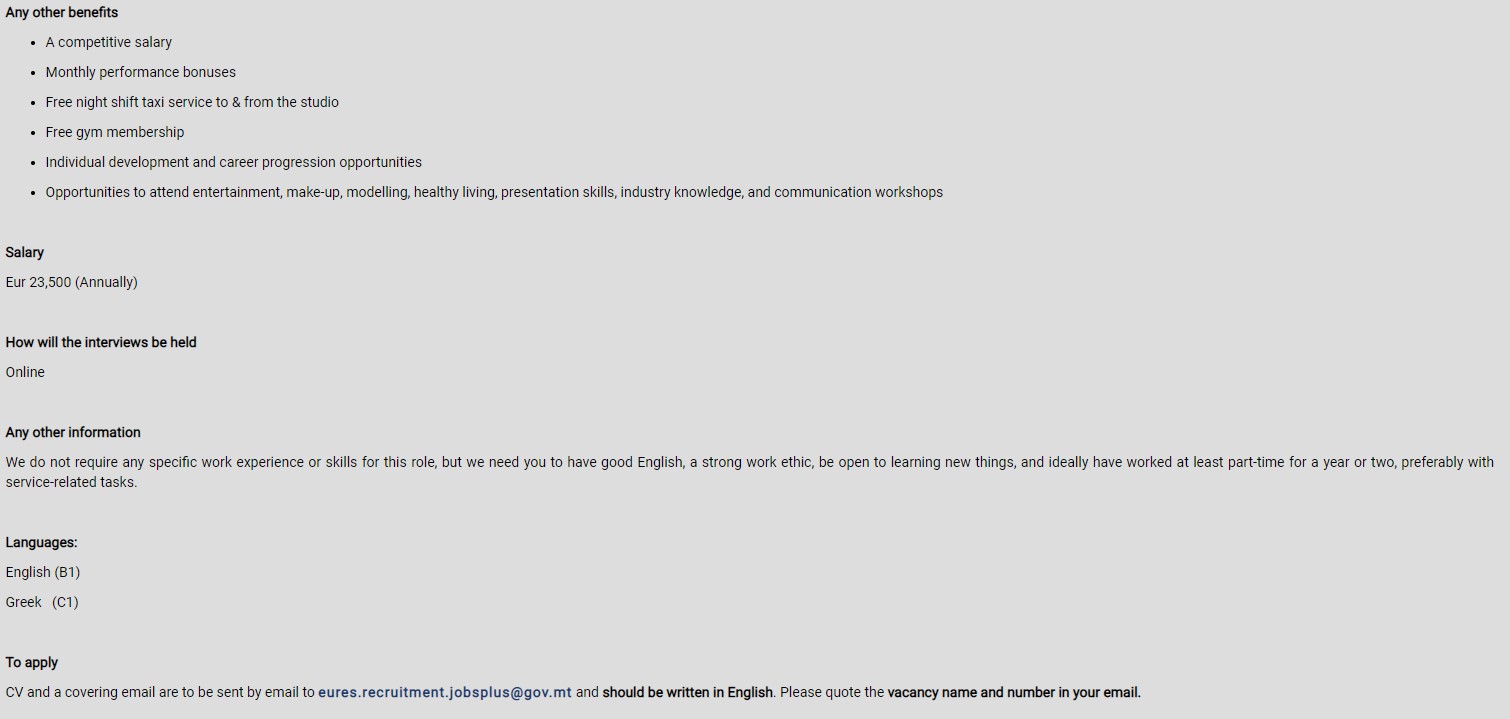Viewport: 1510px width, 719px height.
Task: Click the 'Languages:' heading
Action: click(x=41, y=542)
